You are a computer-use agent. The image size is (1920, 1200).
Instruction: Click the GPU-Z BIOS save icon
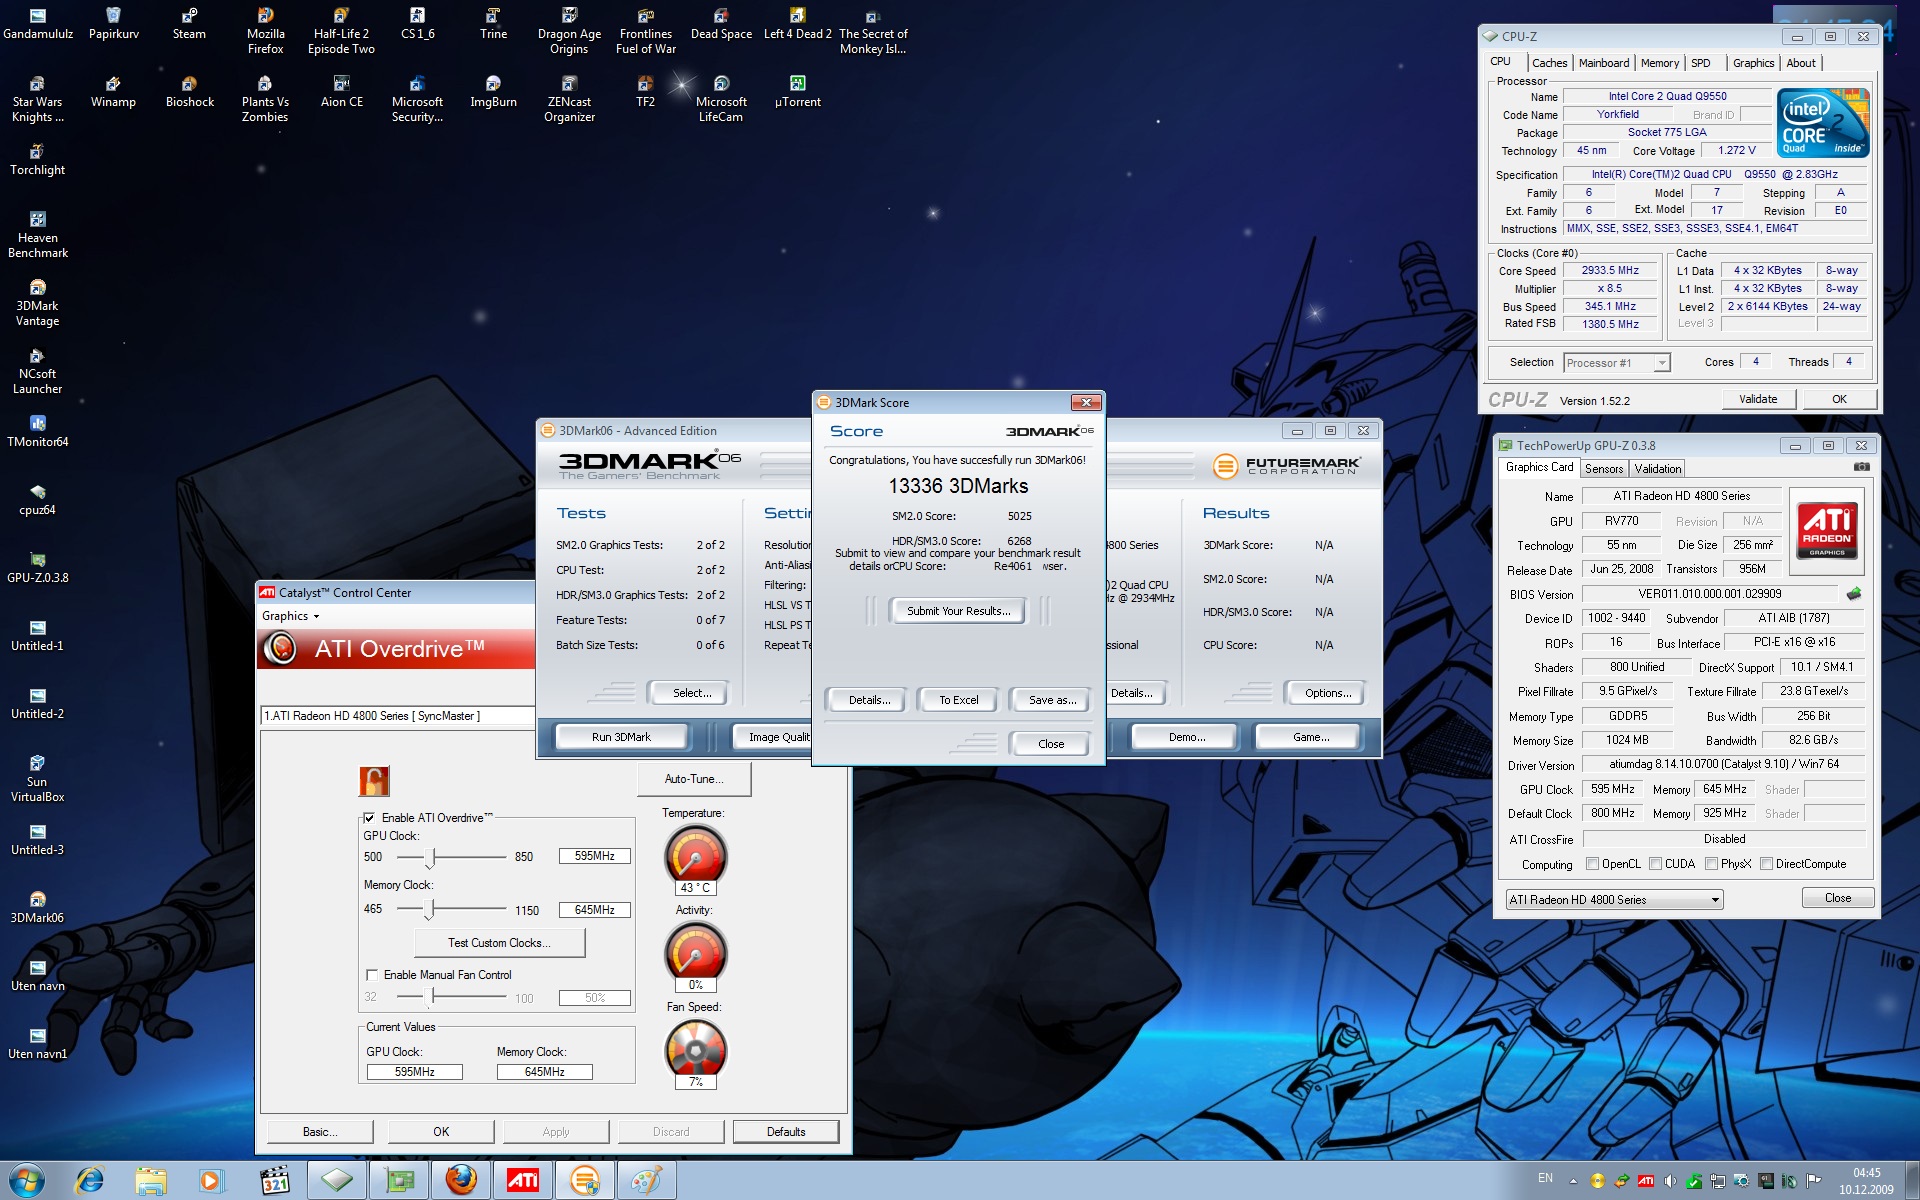[x=1853, y=594]
